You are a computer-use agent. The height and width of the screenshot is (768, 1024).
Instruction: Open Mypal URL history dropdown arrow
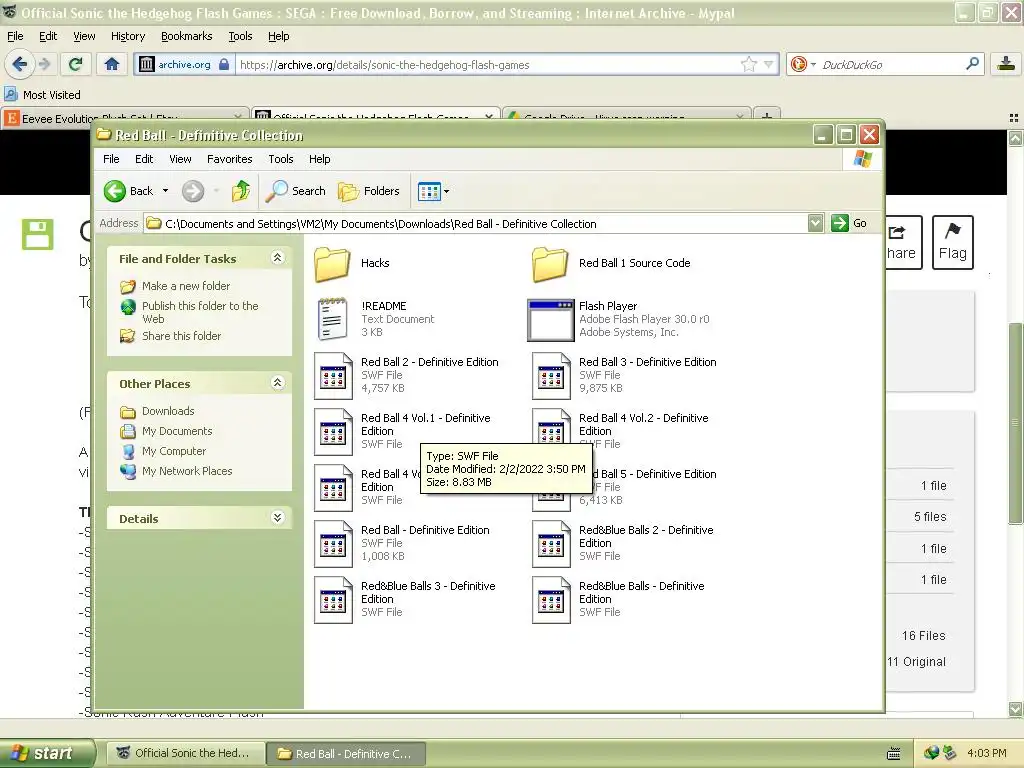point(769,64)
